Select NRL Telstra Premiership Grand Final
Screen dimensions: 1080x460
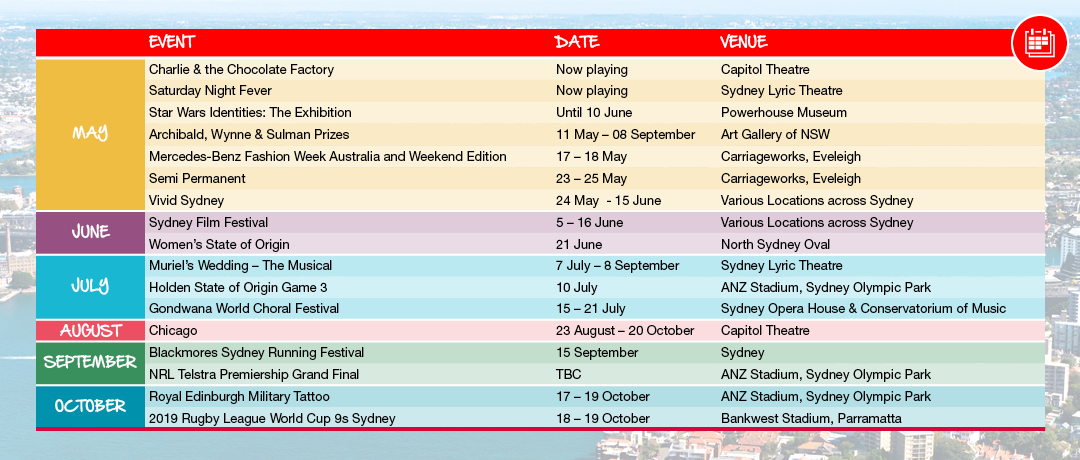254,375
